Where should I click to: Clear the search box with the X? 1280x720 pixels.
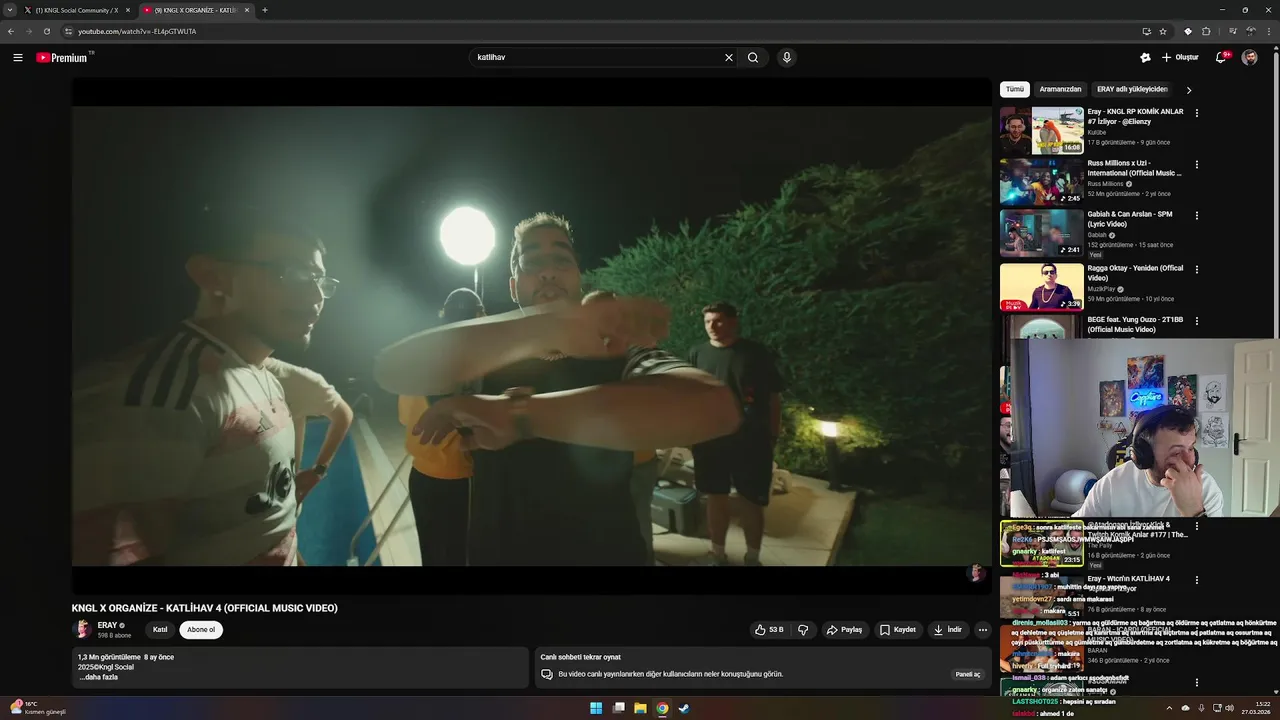(x=729, y=58)
